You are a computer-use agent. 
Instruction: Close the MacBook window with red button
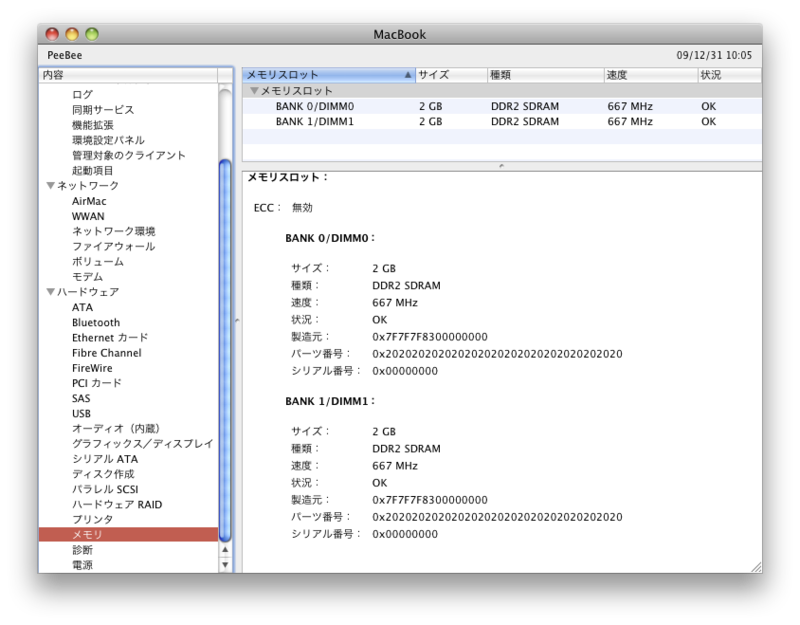point(52,34)
